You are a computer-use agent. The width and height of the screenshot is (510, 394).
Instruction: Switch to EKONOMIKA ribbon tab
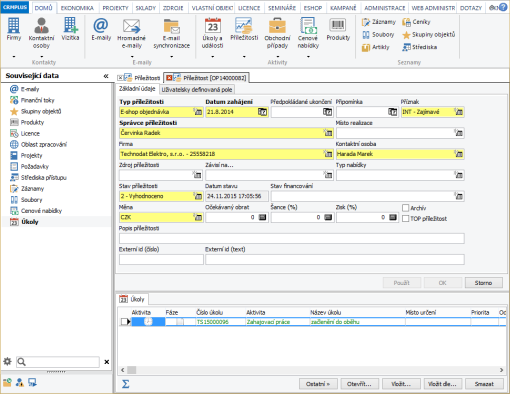[77, 8]
